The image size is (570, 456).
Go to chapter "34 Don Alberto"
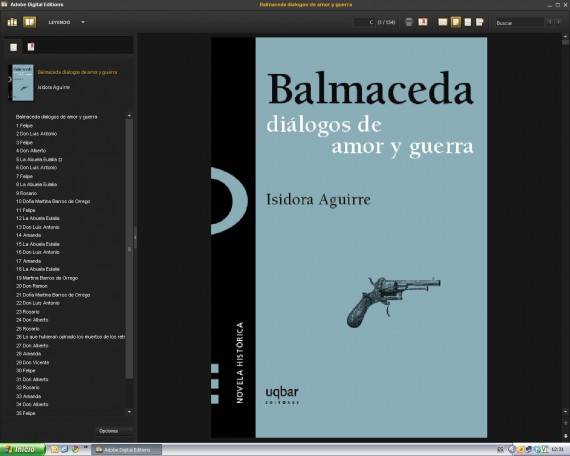[32, 404]
